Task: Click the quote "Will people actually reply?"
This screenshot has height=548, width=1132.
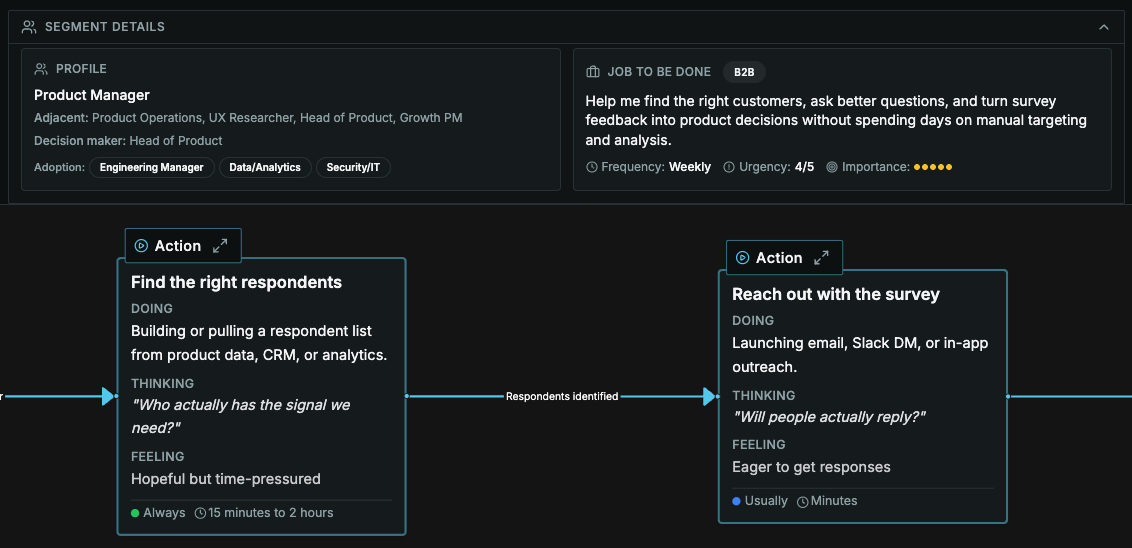Action: coord(829,417)
